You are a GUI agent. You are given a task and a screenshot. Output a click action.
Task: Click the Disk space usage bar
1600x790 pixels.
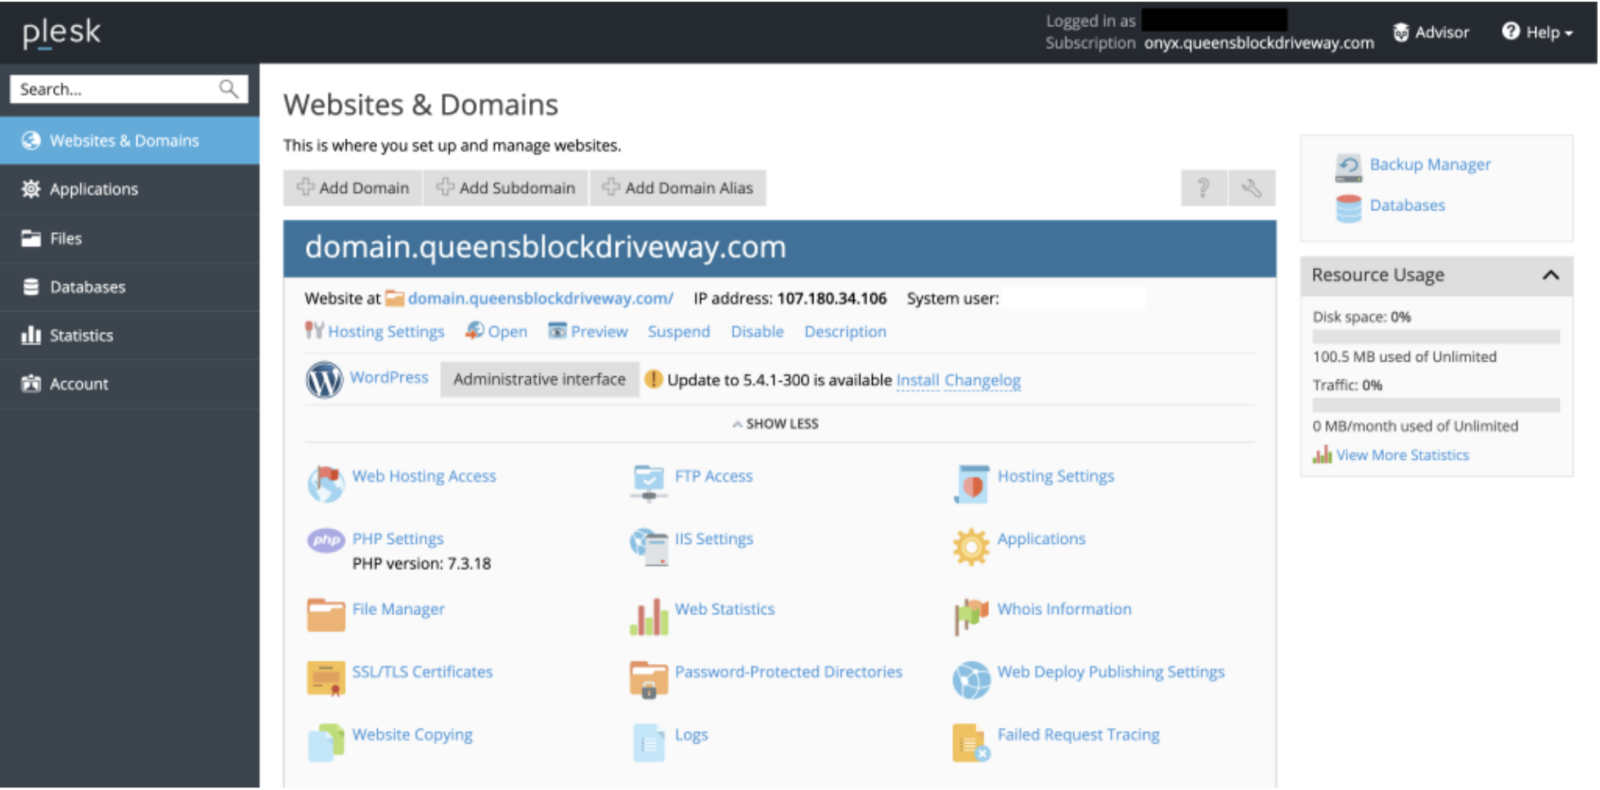[x=1435, y=337]
